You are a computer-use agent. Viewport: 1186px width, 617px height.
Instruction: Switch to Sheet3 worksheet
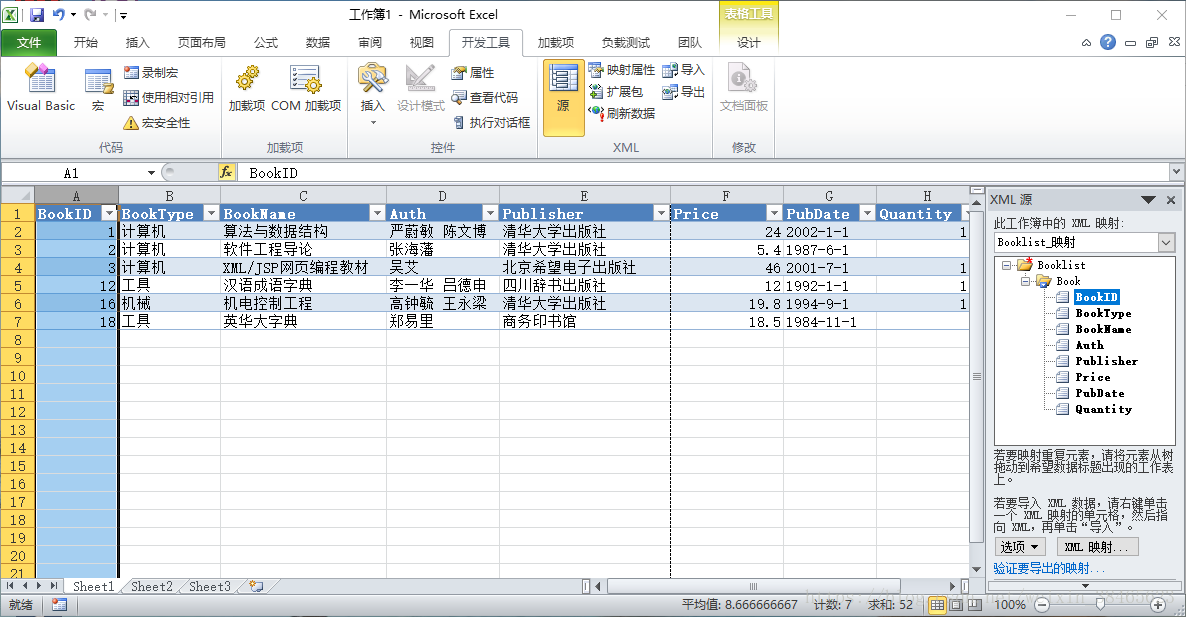(x=210, y=586)
